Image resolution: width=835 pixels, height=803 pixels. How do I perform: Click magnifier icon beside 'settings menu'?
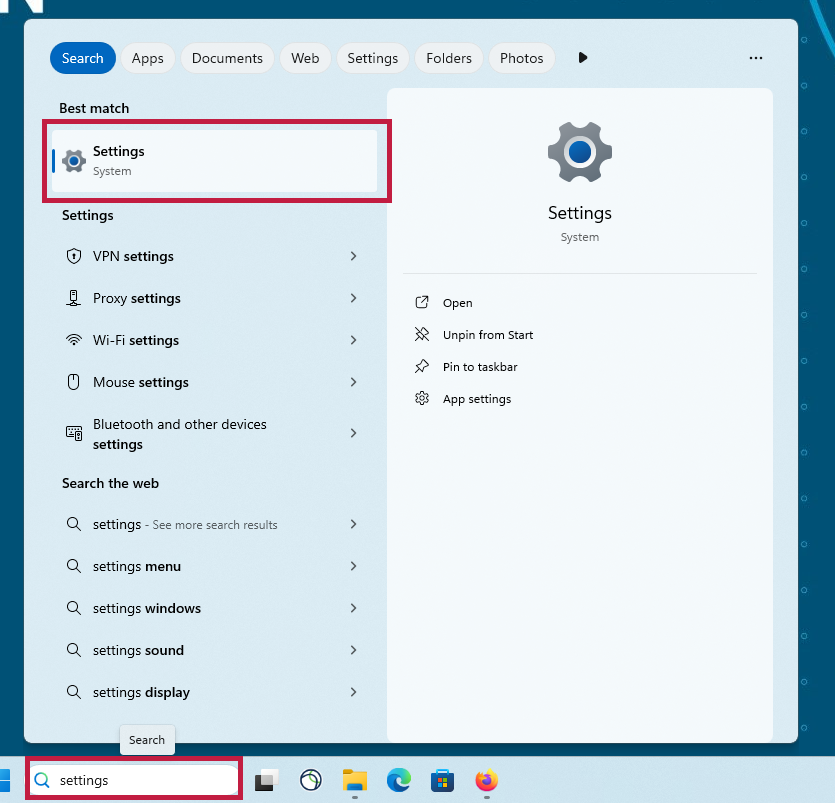[73, 566]
